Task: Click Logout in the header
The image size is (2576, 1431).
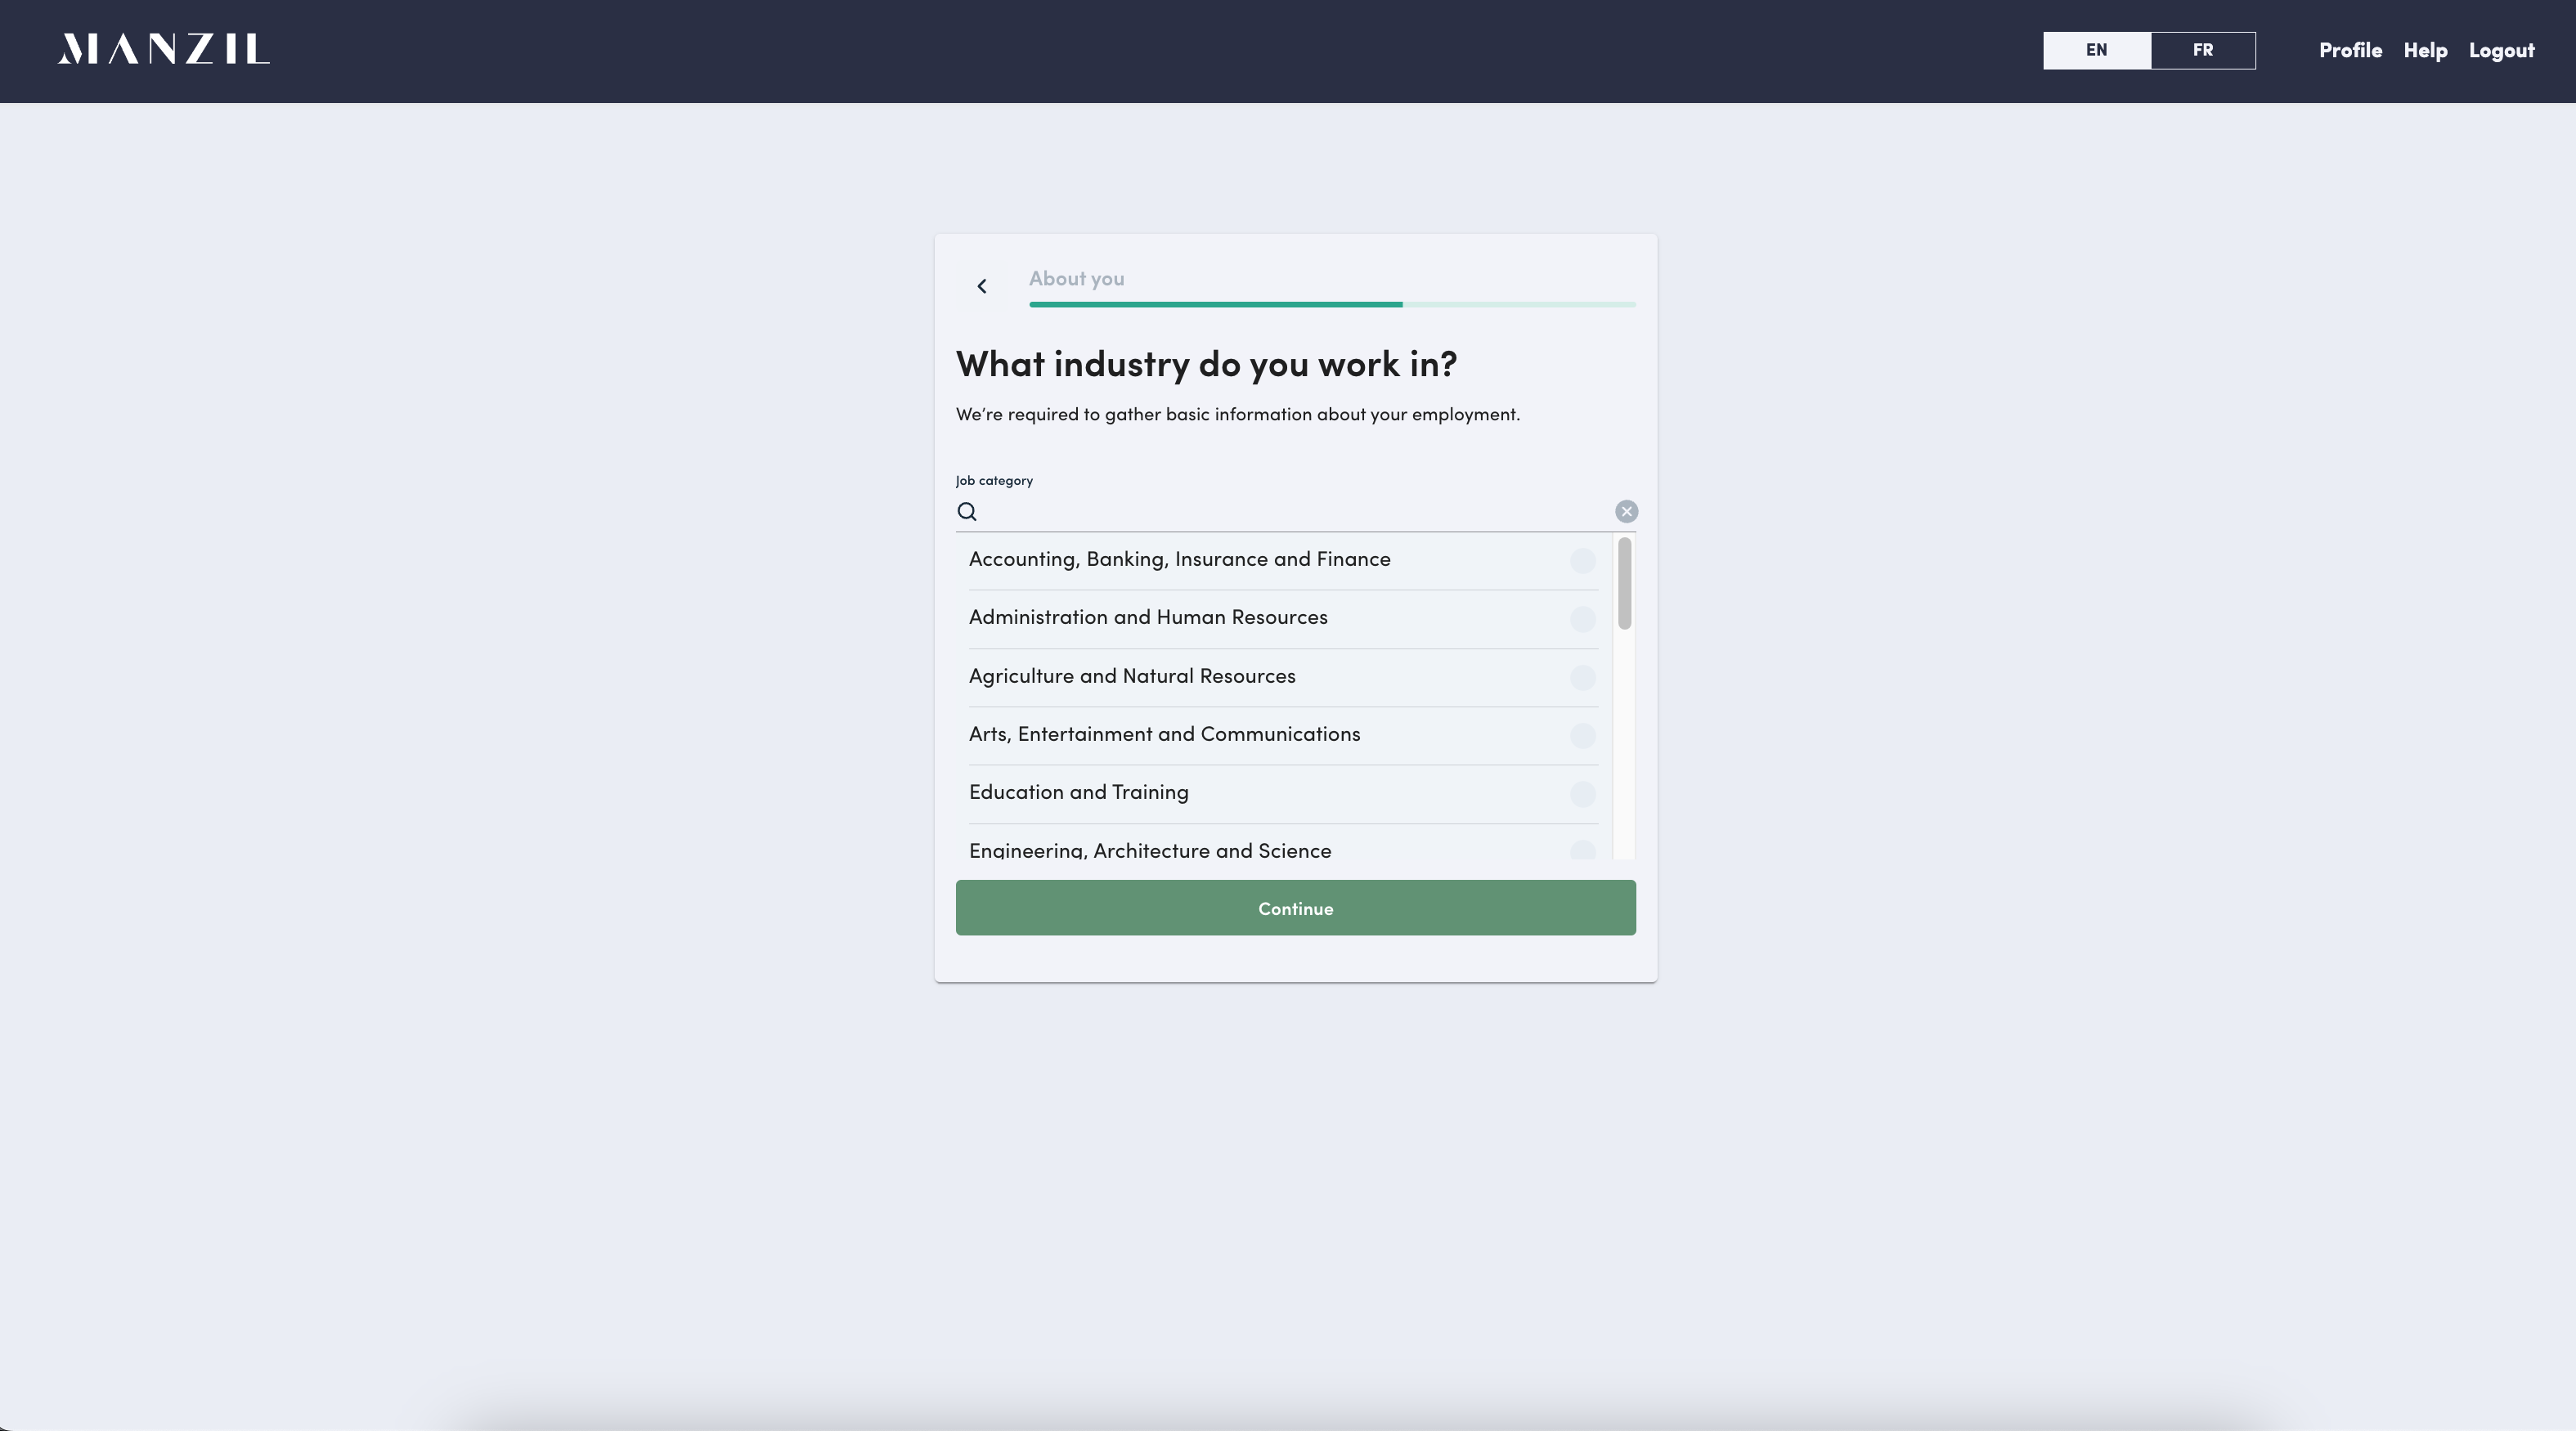Action: [2501, 50]
